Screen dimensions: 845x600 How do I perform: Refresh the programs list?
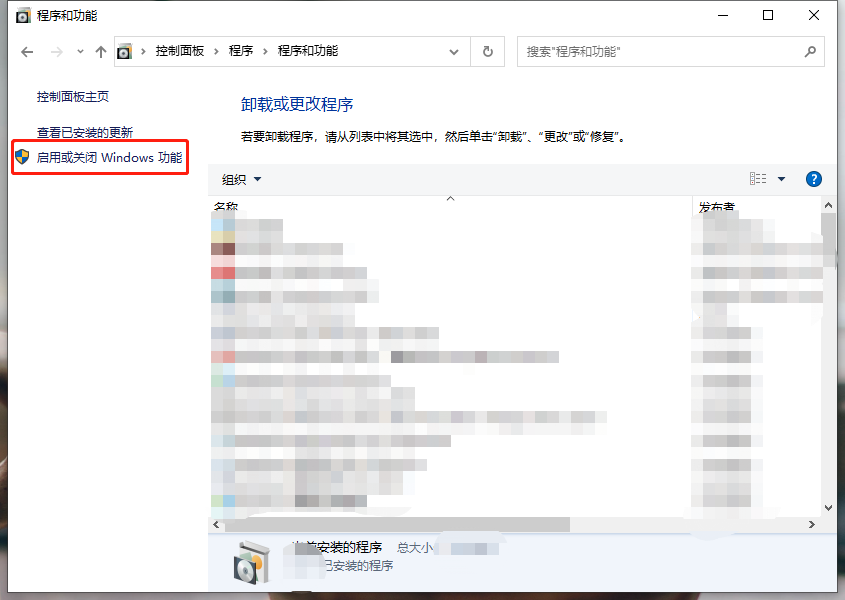[x=488, y=52]
